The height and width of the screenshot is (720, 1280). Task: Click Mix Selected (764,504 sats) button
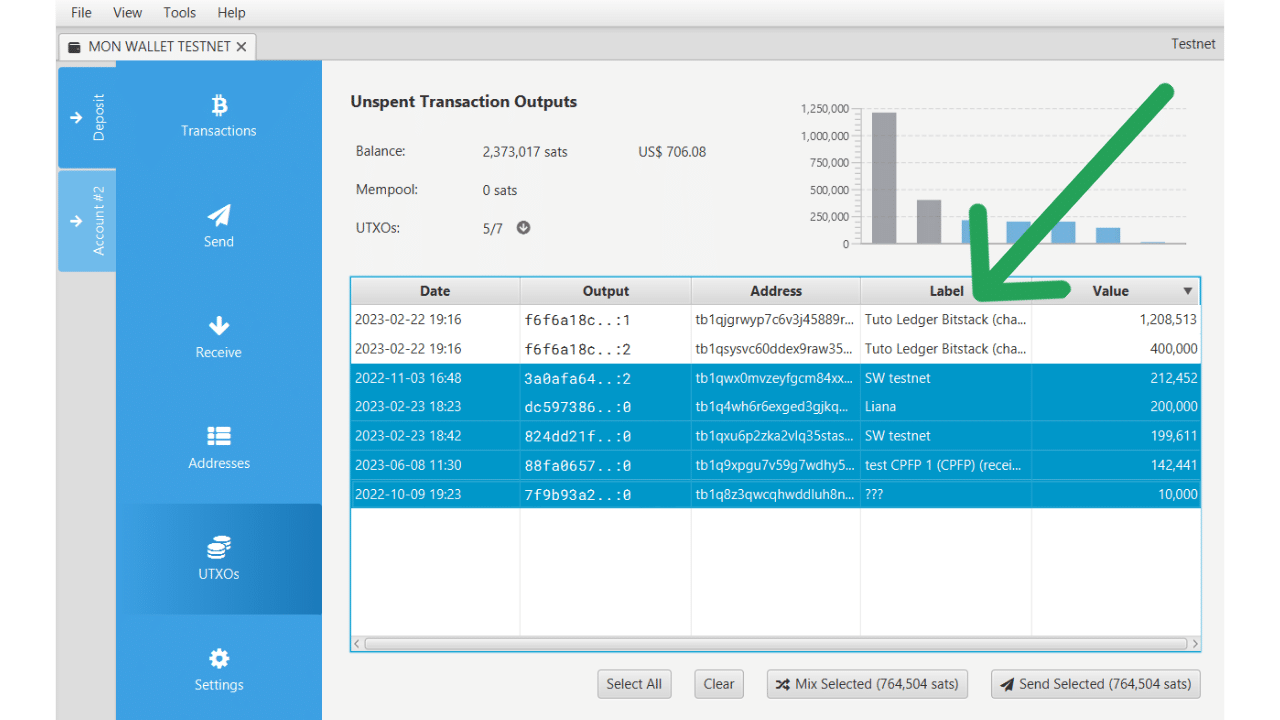click(867, 684)
